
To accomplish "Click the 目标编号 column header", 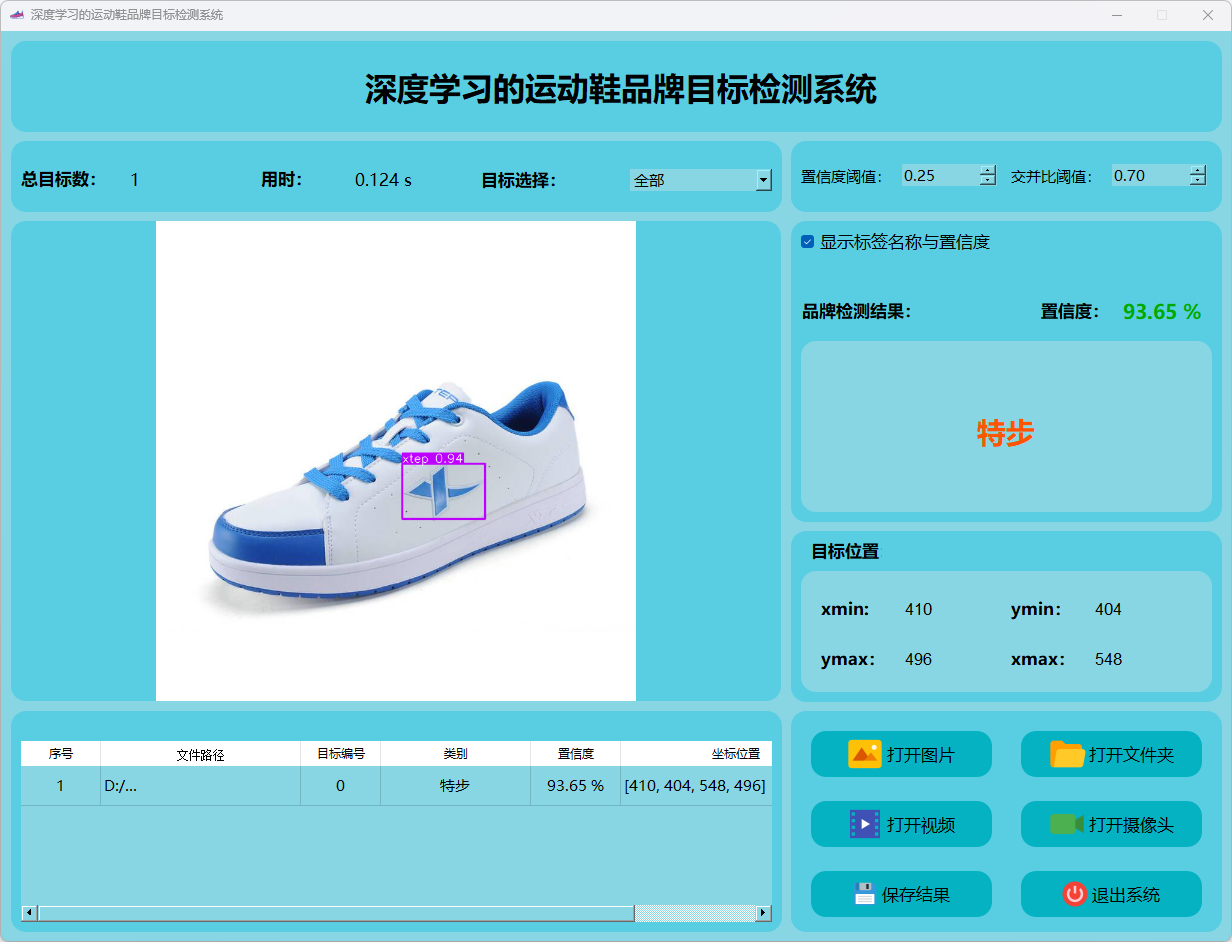I will pyautogui.click(x=341, y=754).
